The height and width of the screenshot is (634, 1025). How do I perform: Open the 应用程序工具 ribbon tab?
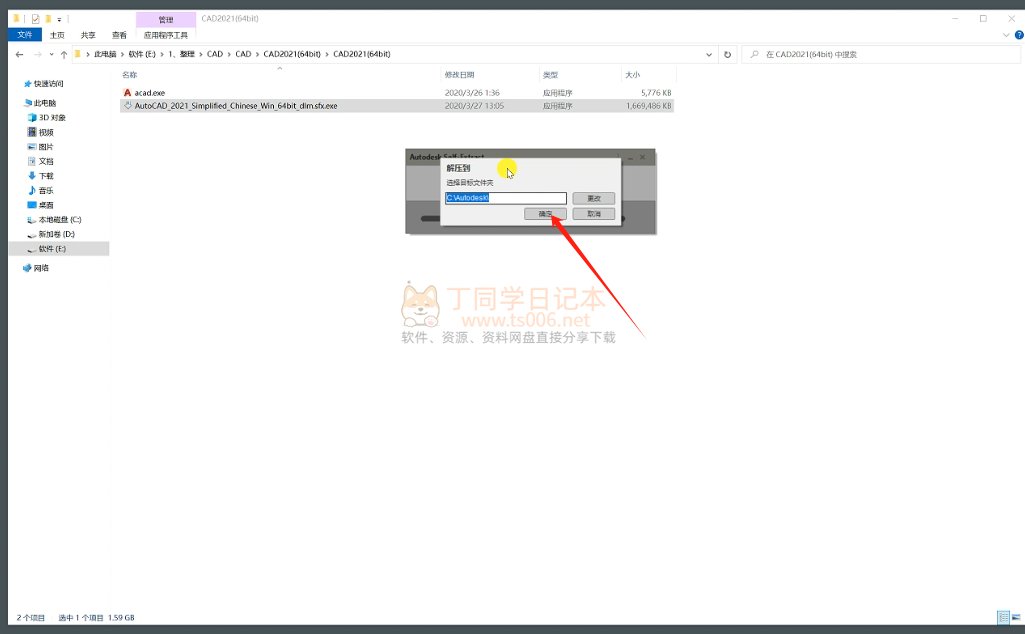pos(166,35)
